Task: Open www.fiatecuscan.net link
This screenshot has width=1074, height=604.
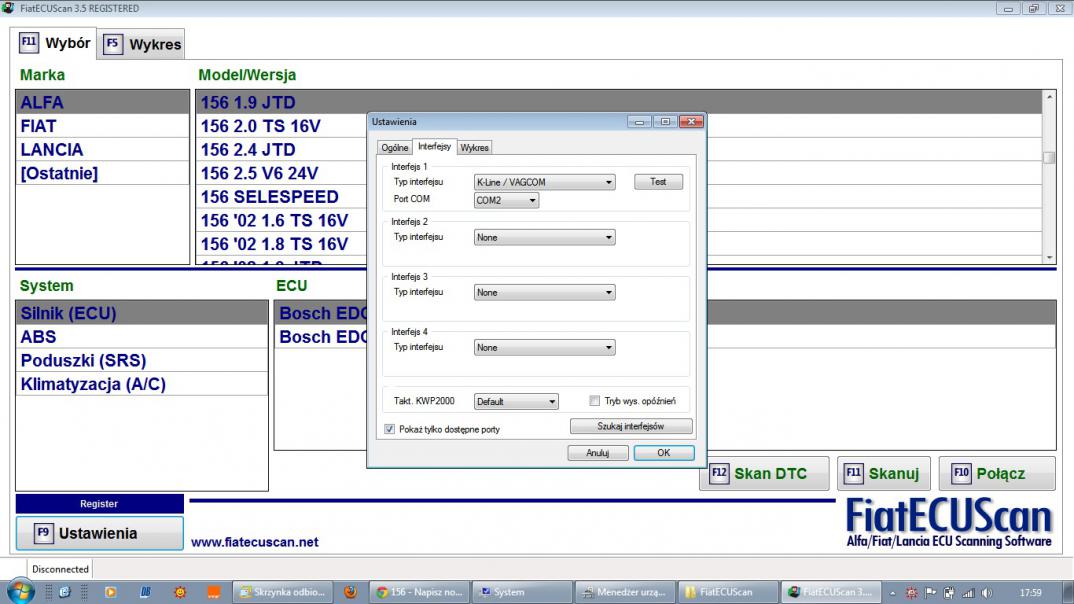Action: pos(255,542)
